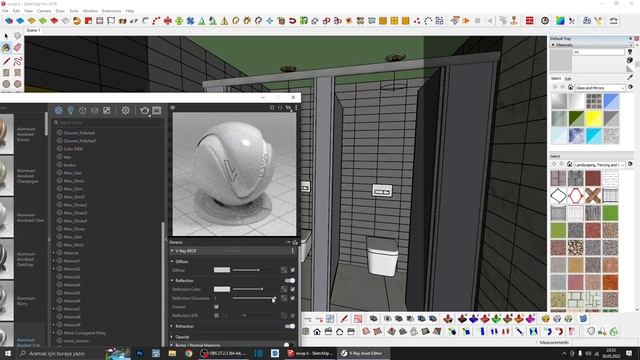The image size is (640, 360).
Task: Select Color M06 material in list
Action: click(73, 149)
